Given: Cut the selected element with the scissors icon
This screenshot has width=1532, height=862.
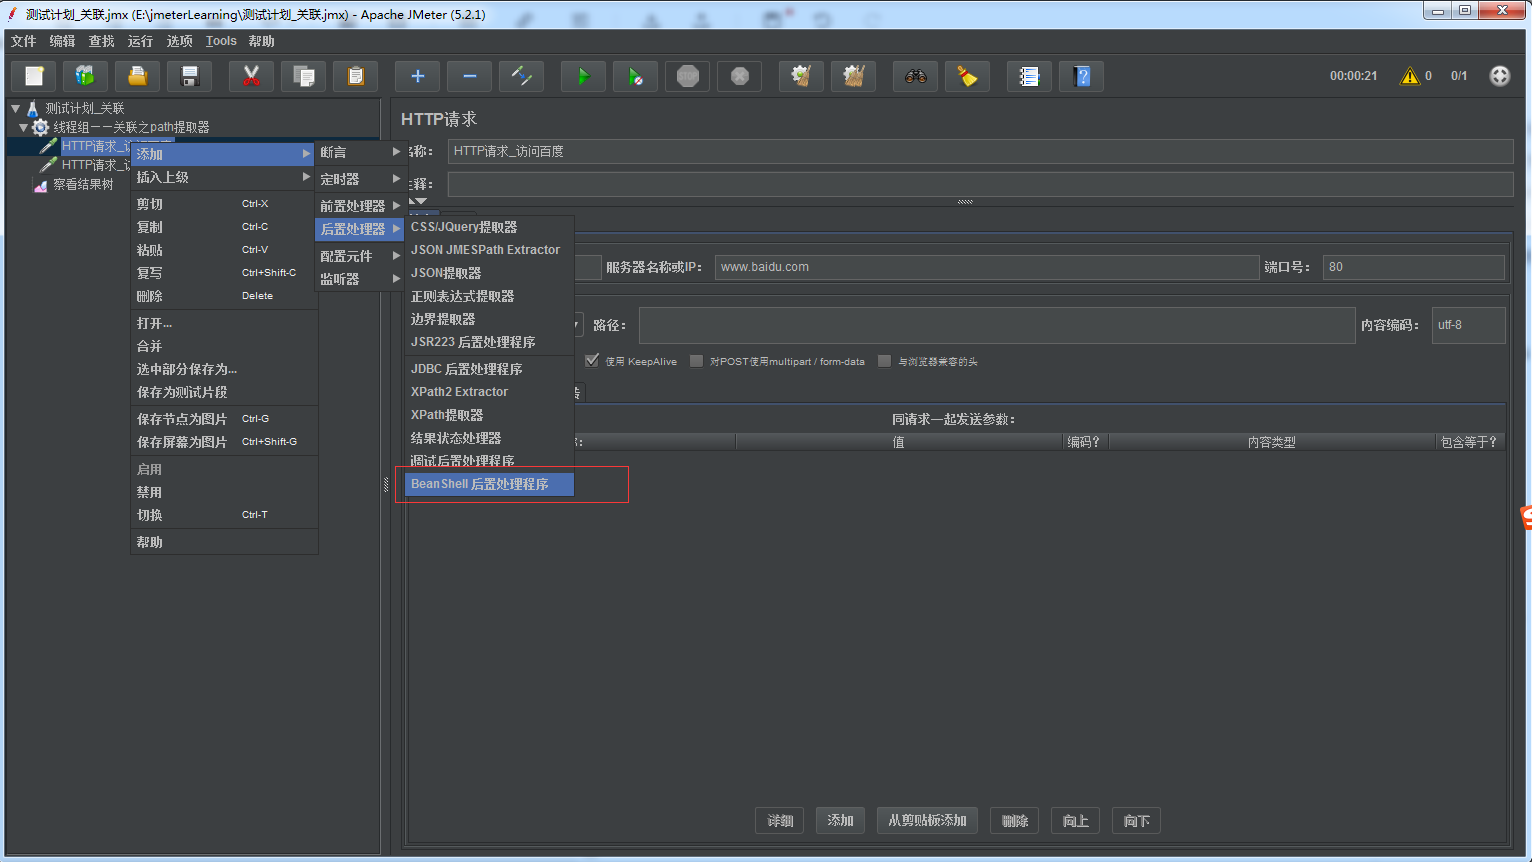Looking at the screenshot, I should pyautogui.click(x=251, y=76).
